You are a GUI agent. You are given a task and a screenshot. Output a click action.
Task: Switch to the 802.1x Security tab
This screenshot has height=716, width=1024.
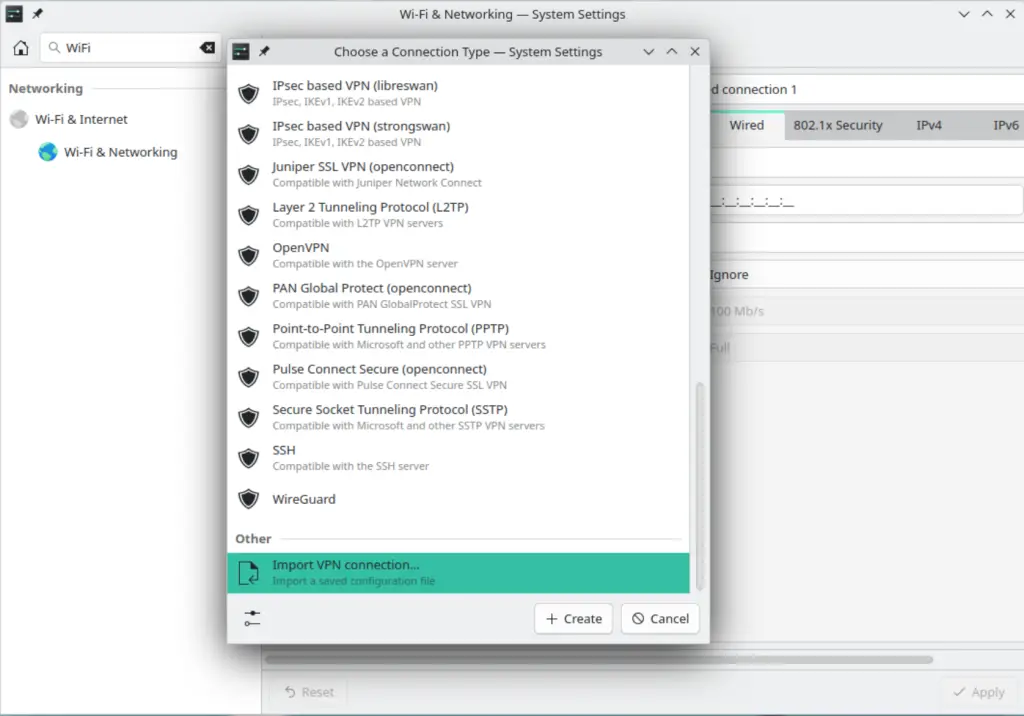(x=838, y=125)
